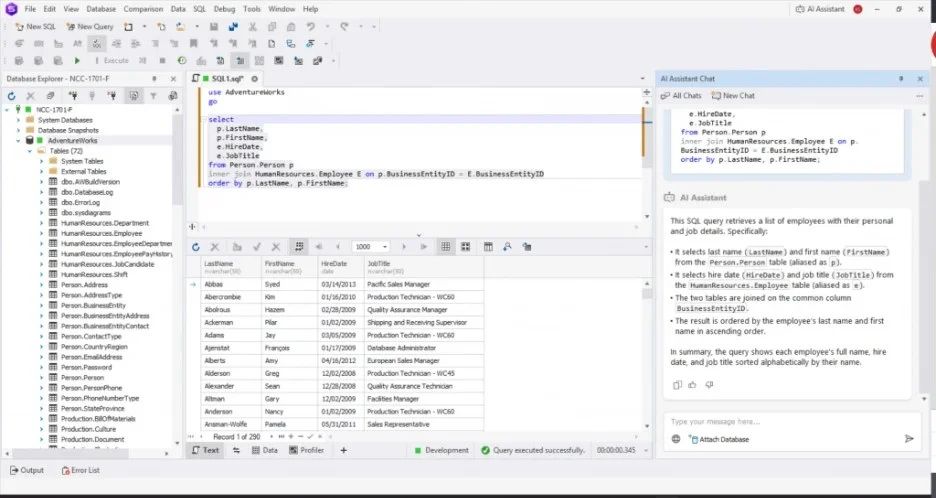Open the Database menu
Viewport: 936px width, 498px height.
pos(101,9)
